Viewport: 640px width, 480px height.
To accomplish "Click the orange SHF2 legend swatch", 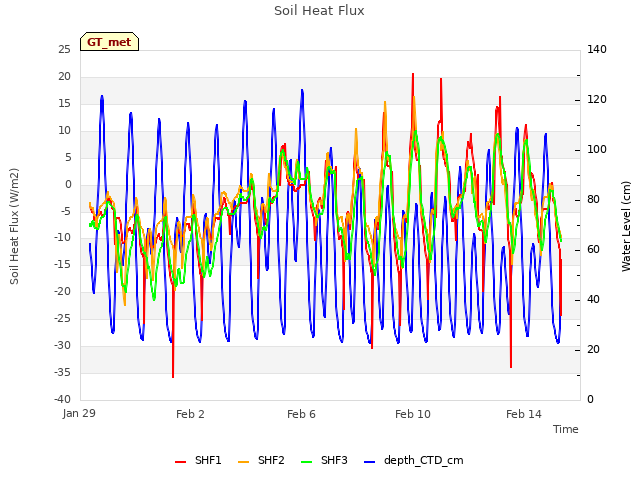I will 243,462.
